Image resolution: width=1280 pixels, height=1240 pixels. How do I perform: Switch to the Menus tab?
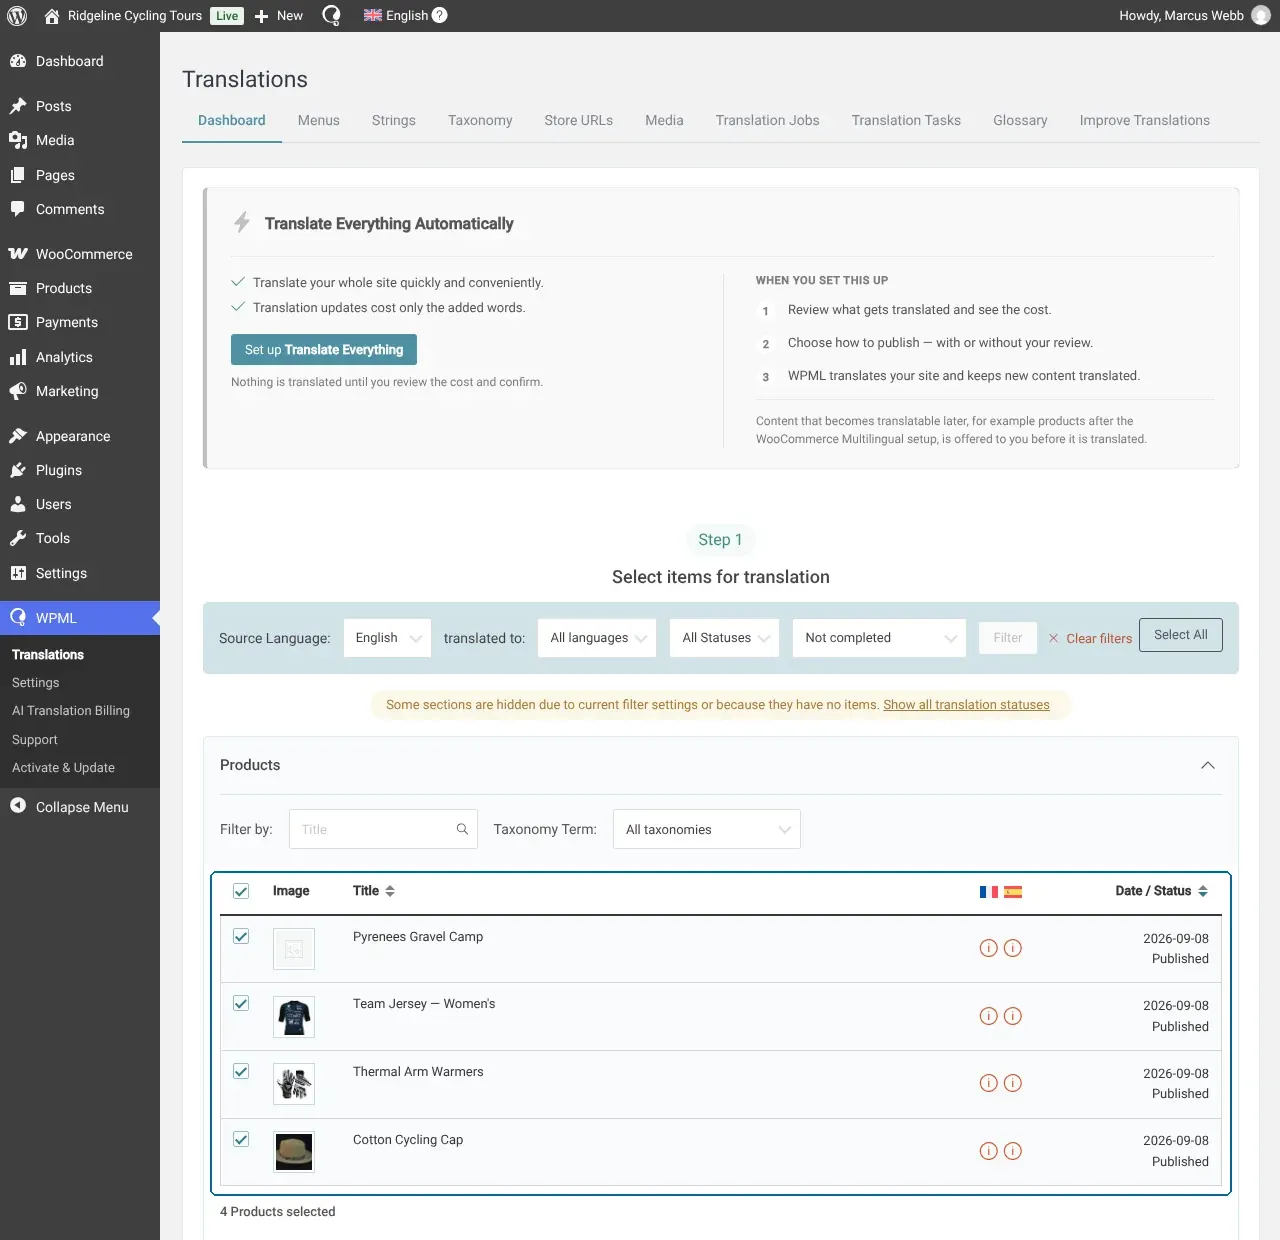[x=319, y=120]
